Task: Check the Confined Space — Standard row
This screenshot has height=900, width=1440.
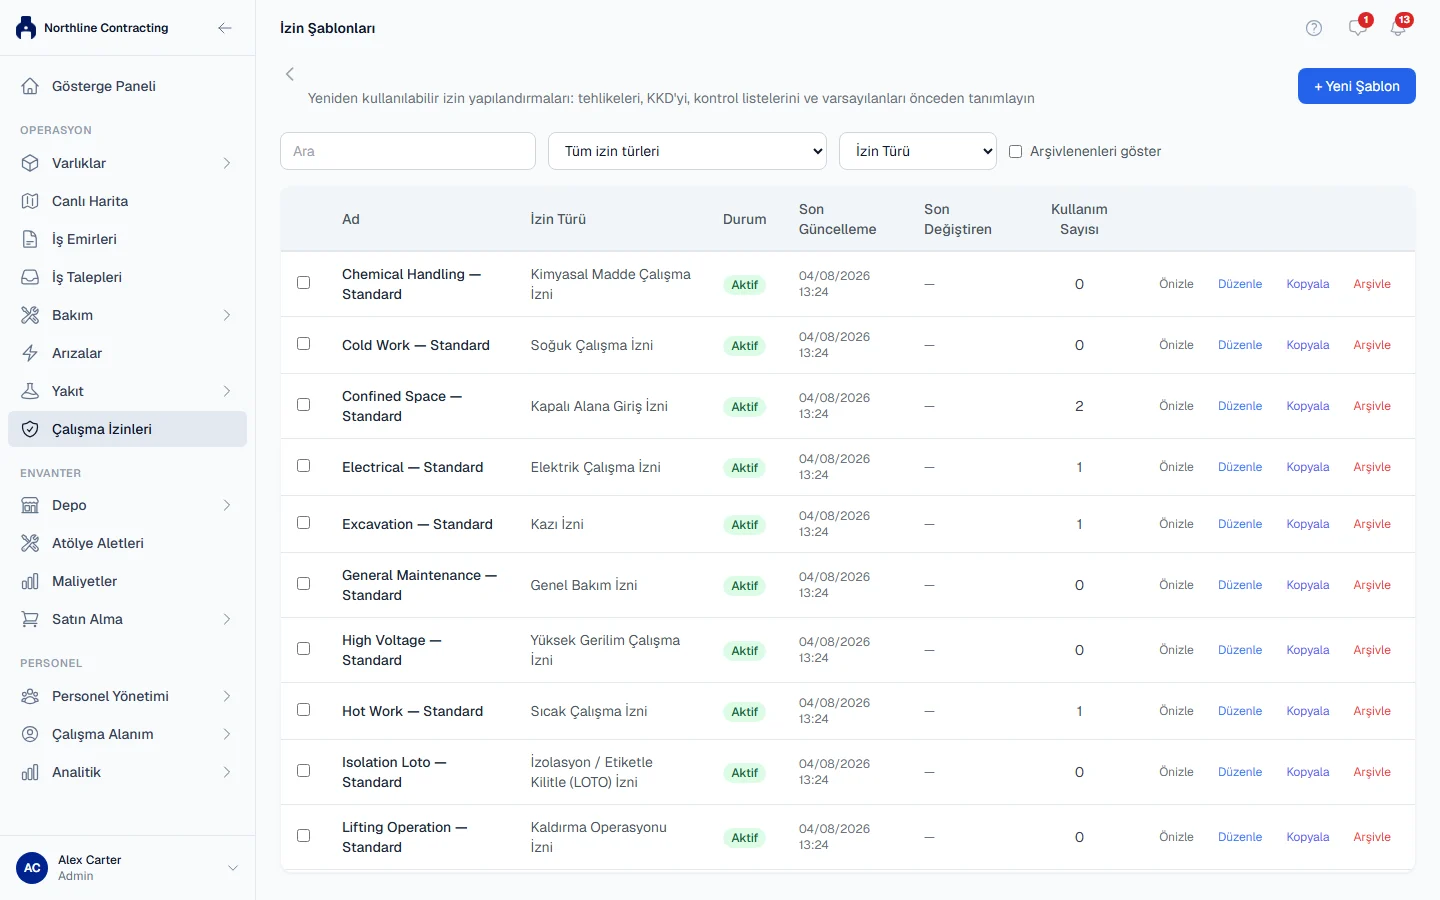Action: coord(304,405)
